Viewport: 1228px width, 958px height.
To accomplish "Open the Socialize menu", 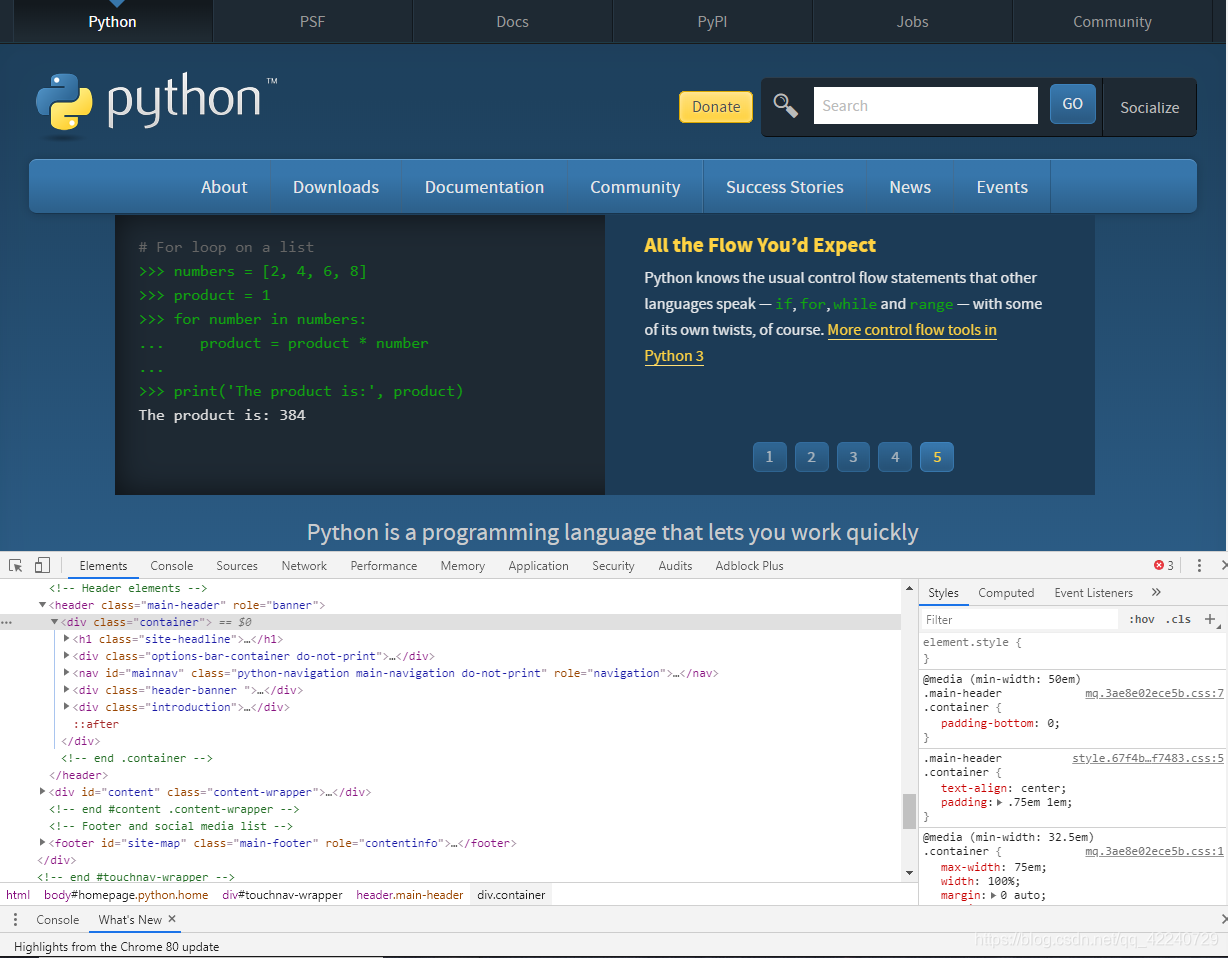I will coord(1149,107).
